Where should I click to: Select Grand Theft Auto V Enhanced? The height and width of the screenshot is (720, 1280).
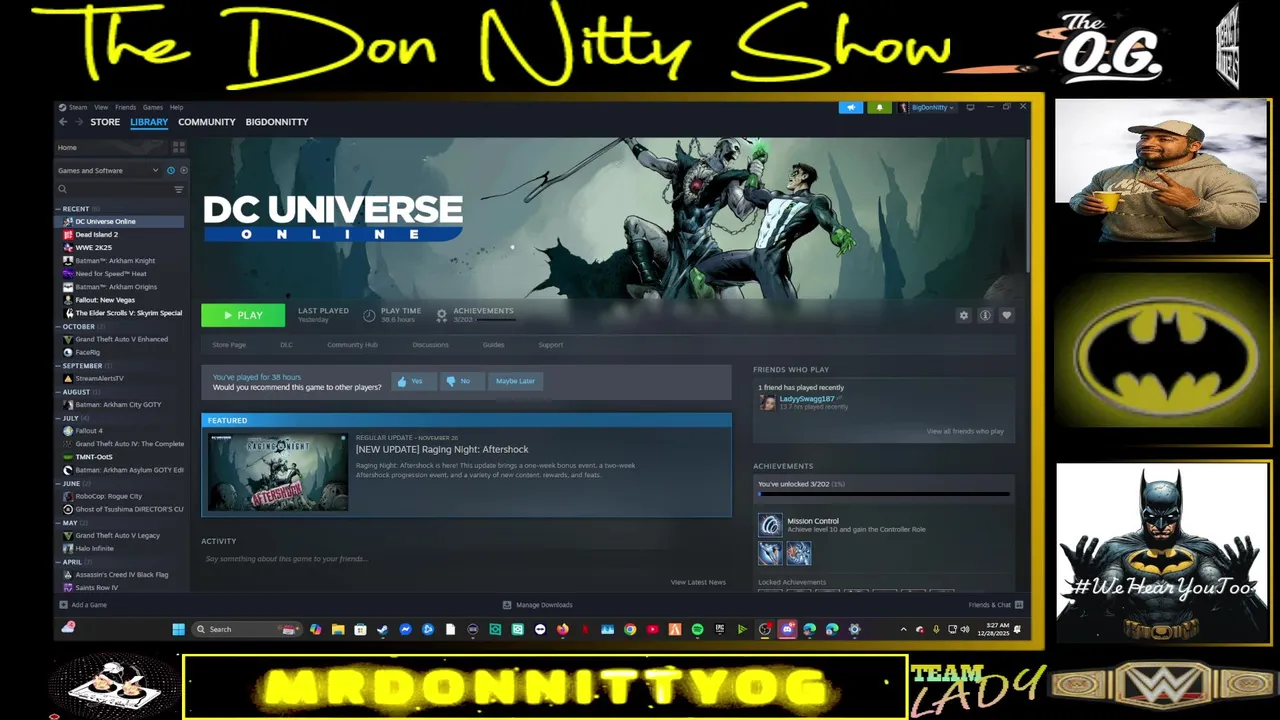coord(121,340)
